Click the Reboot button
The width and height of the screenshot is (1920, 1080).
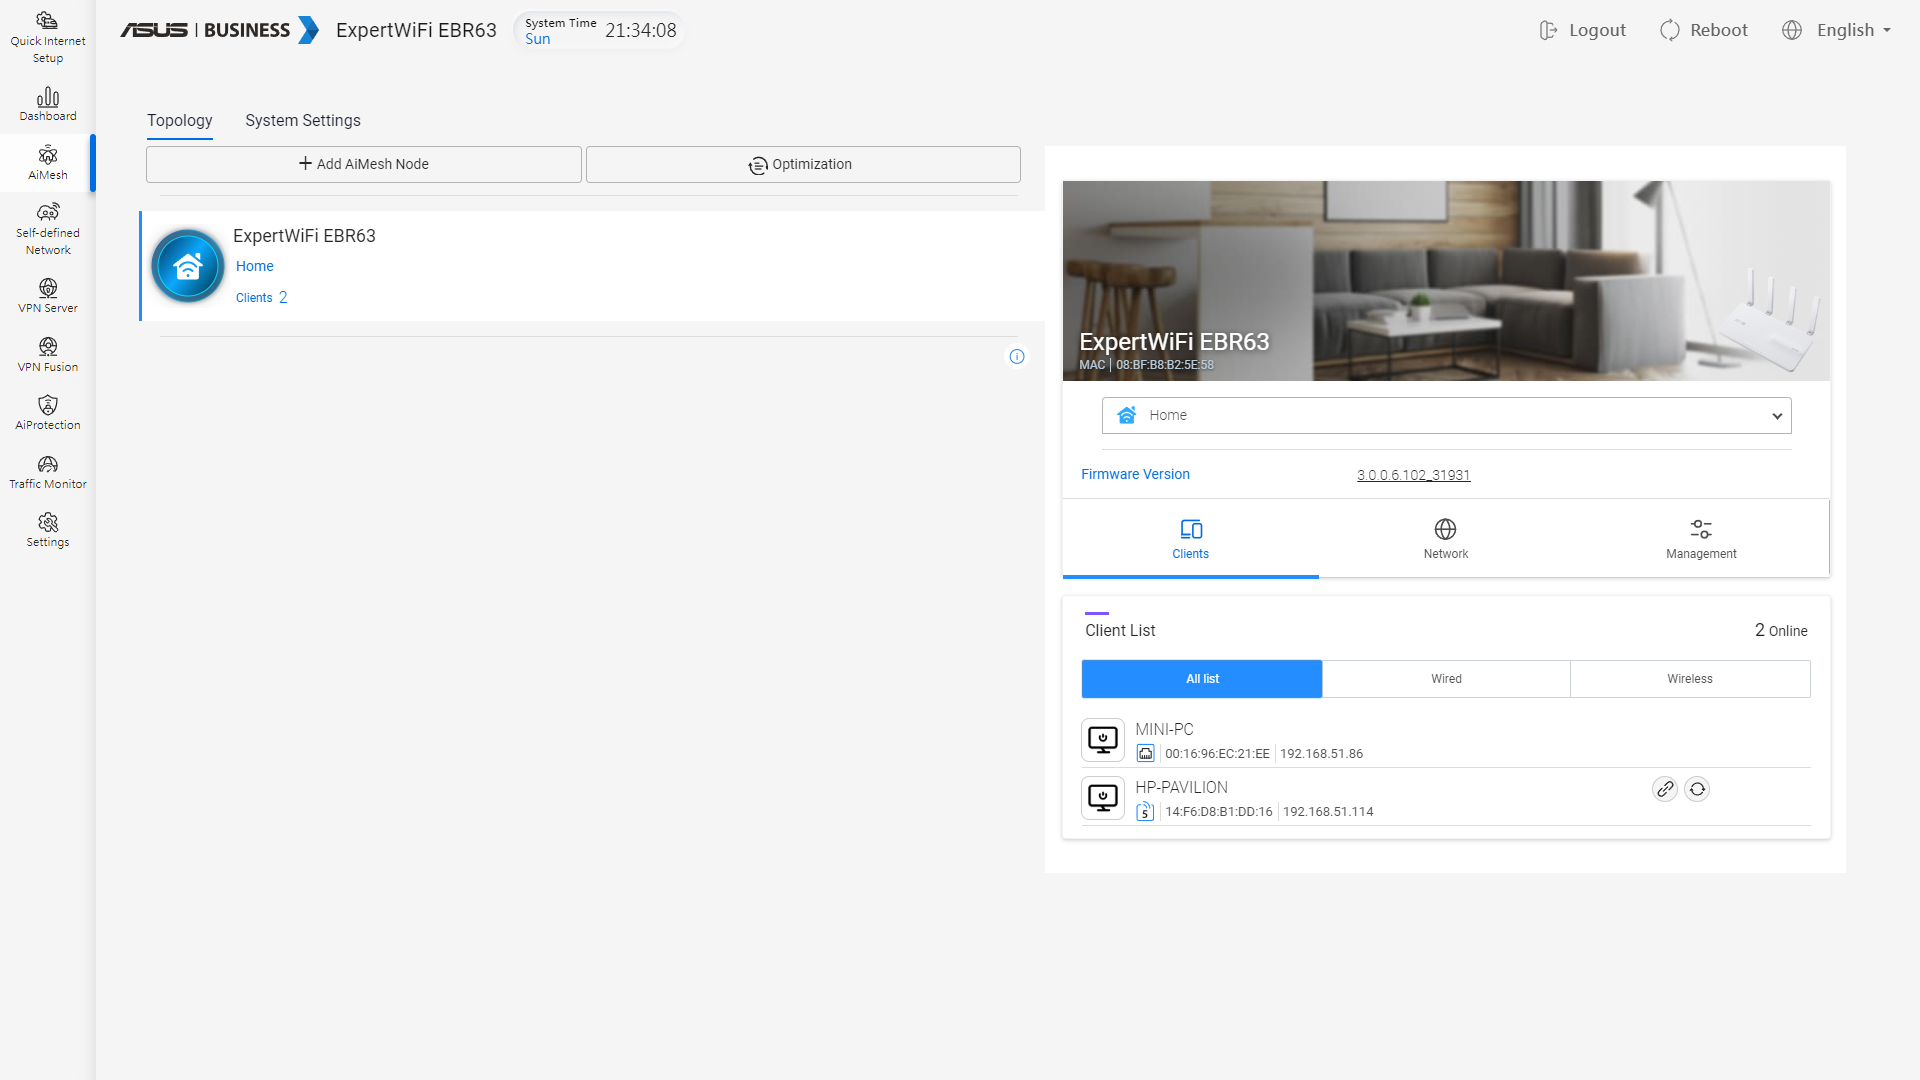click(x=1704, y=30)
